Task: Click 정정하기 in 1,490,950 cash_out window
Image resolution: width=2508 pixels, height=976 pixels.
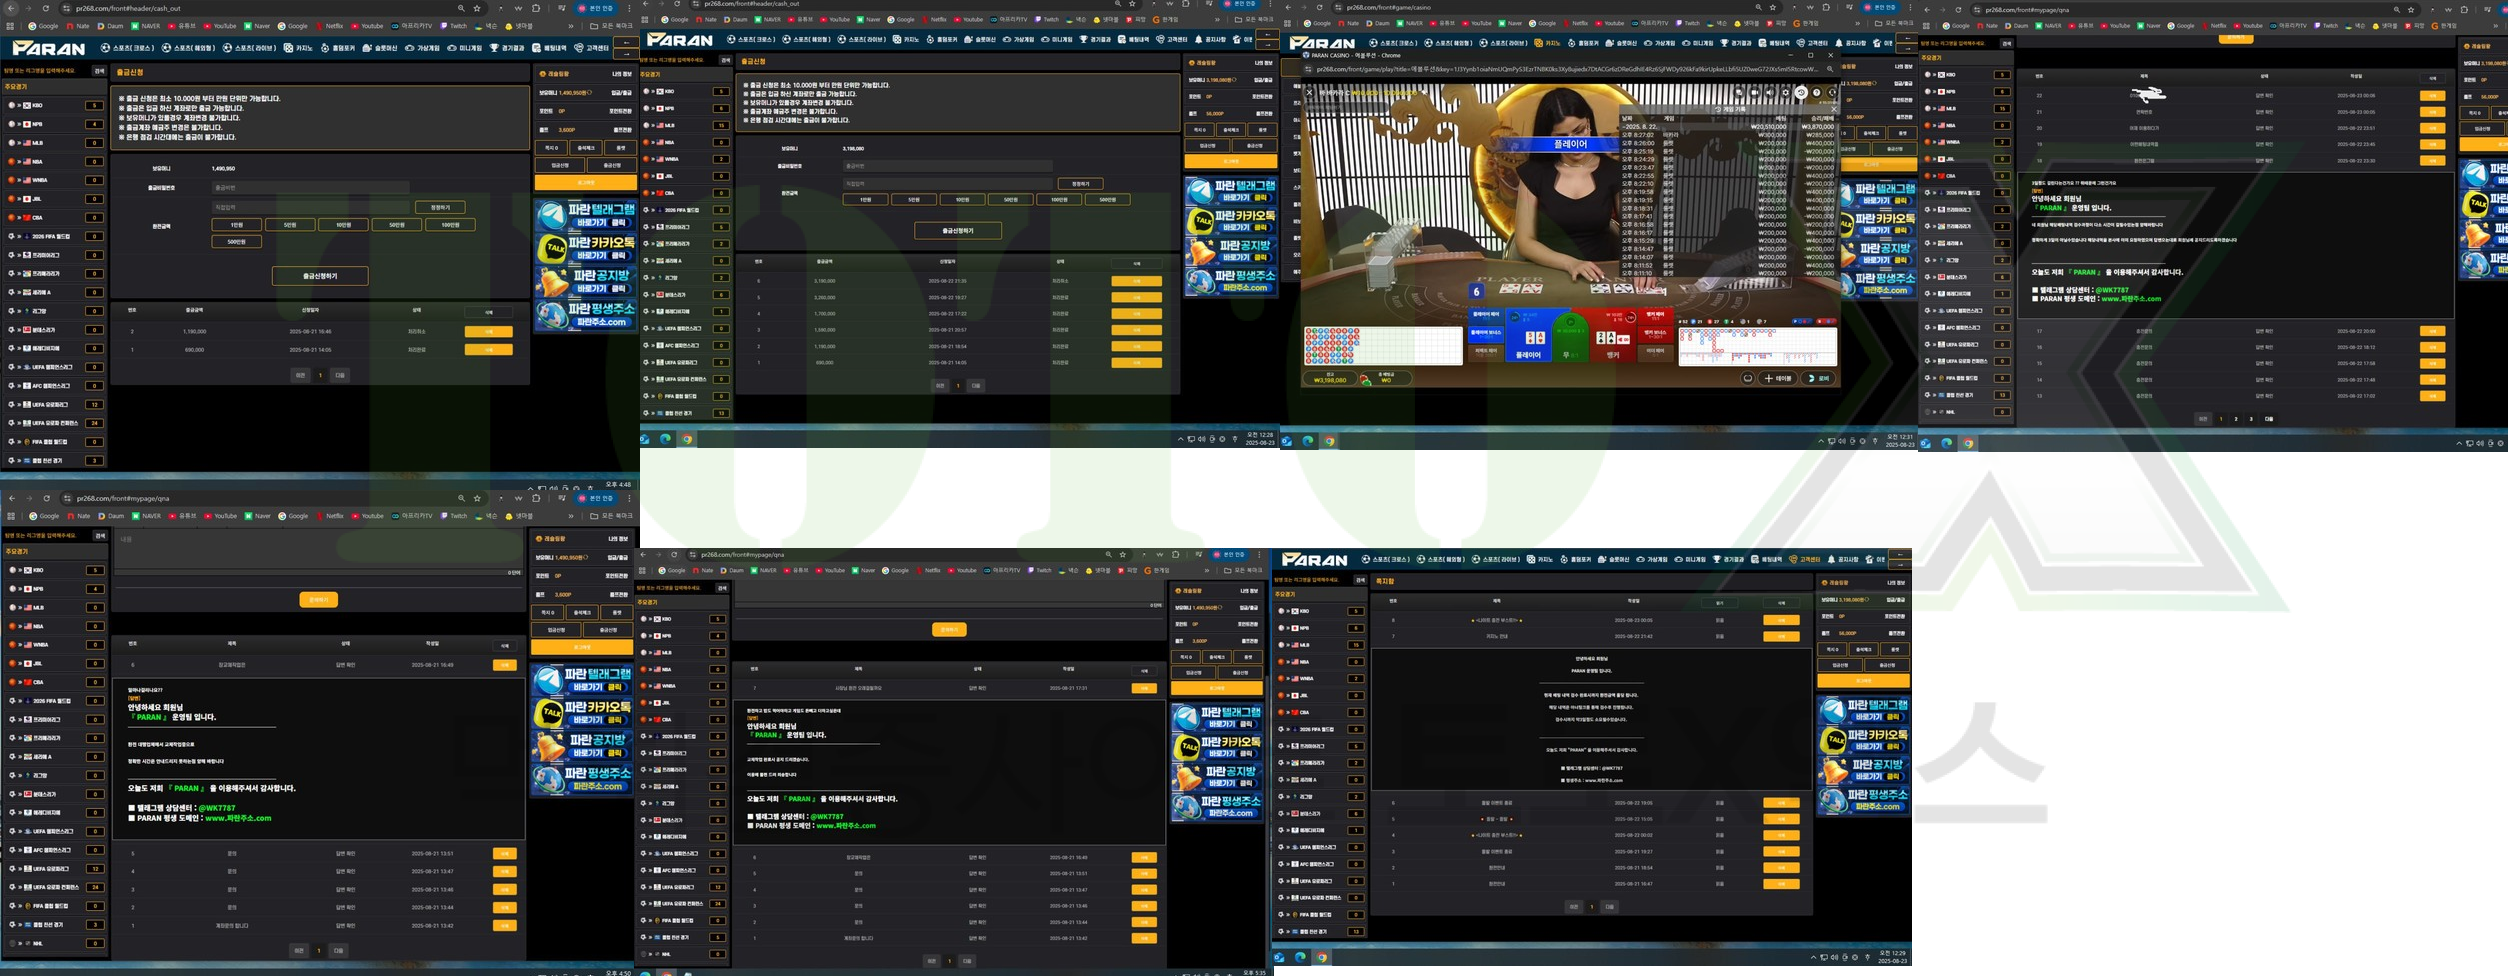Action: [x=440, y=207]
